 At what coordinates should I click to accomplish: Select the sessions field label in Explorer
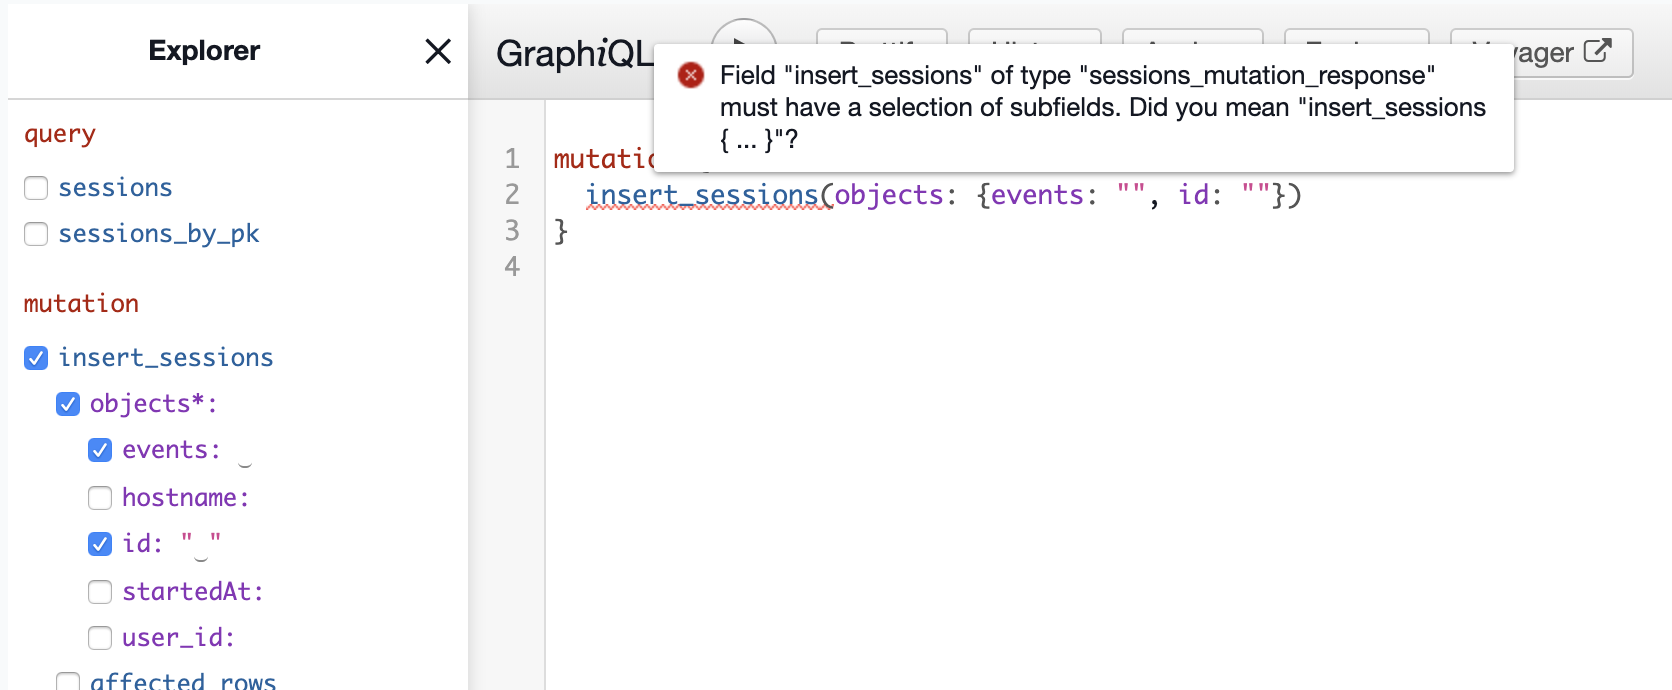pos(115,188)
